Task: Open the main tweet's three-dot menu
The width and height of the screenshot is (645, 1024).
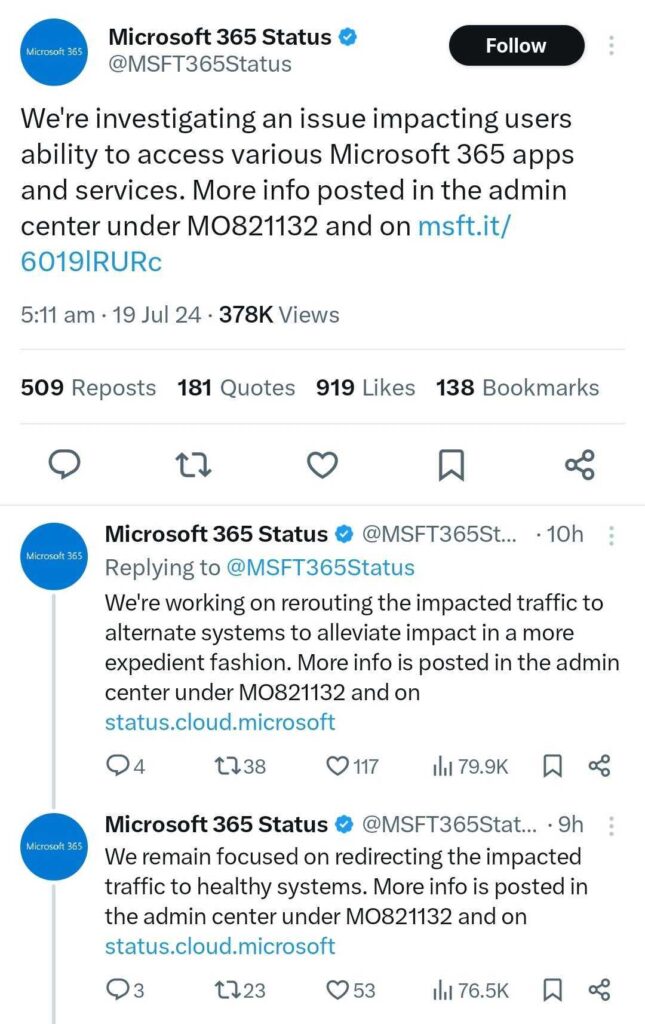Action: (611, 46)
